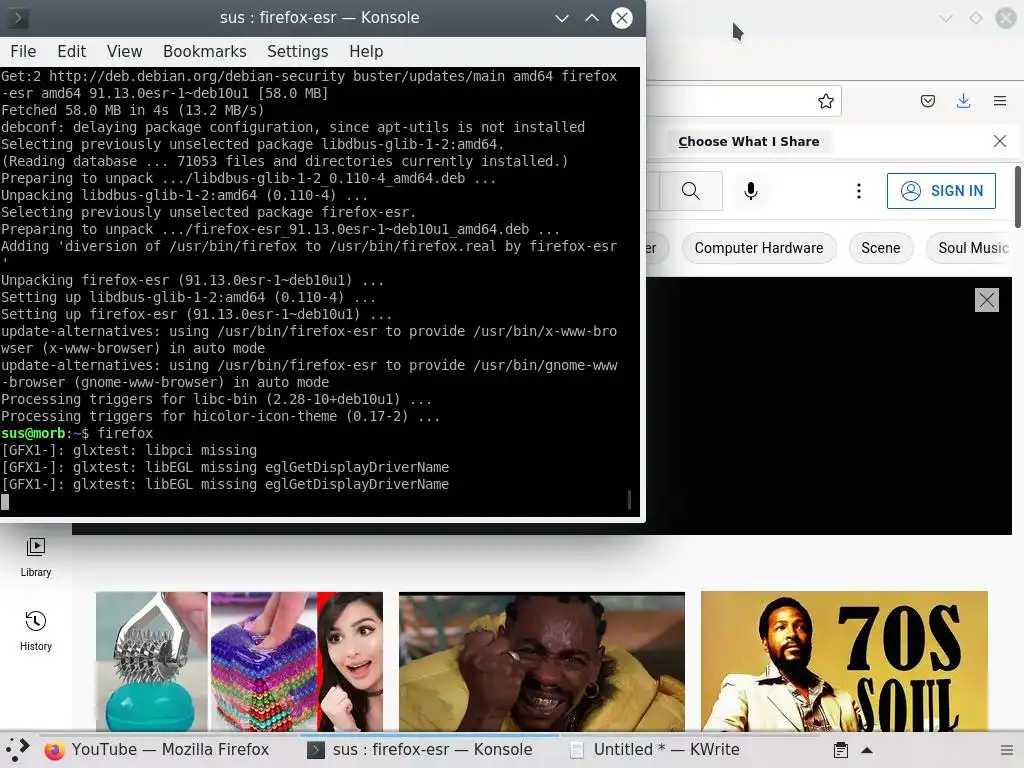1024x768 pixels.
Task: Minimize the Konsole window
Action: pos(562,18)
